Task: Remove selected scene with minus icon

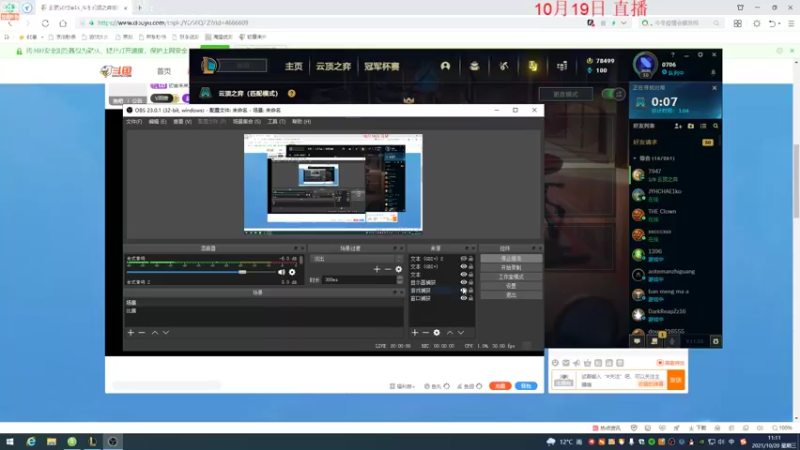Action: click(142, 333)
